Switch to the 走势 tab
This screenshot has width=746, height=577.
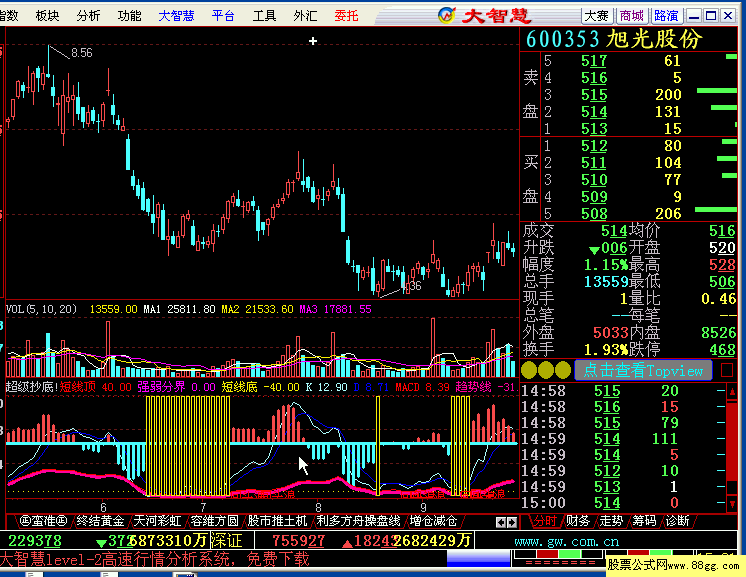[611, 521]
